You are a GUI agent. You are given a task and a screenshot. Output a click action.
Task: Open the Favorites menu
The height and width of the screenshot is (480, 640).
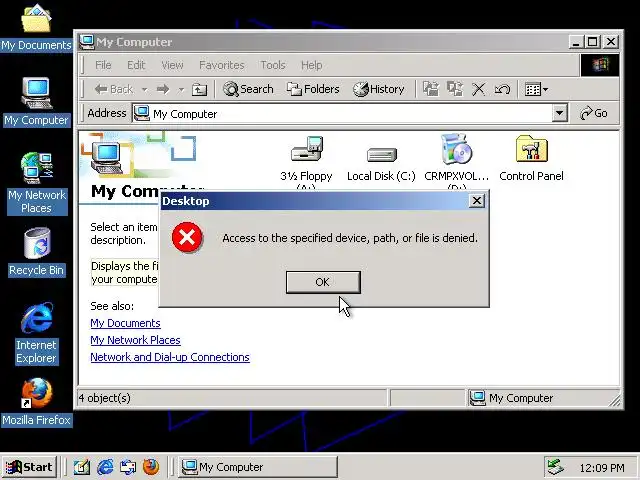(222, 65)
